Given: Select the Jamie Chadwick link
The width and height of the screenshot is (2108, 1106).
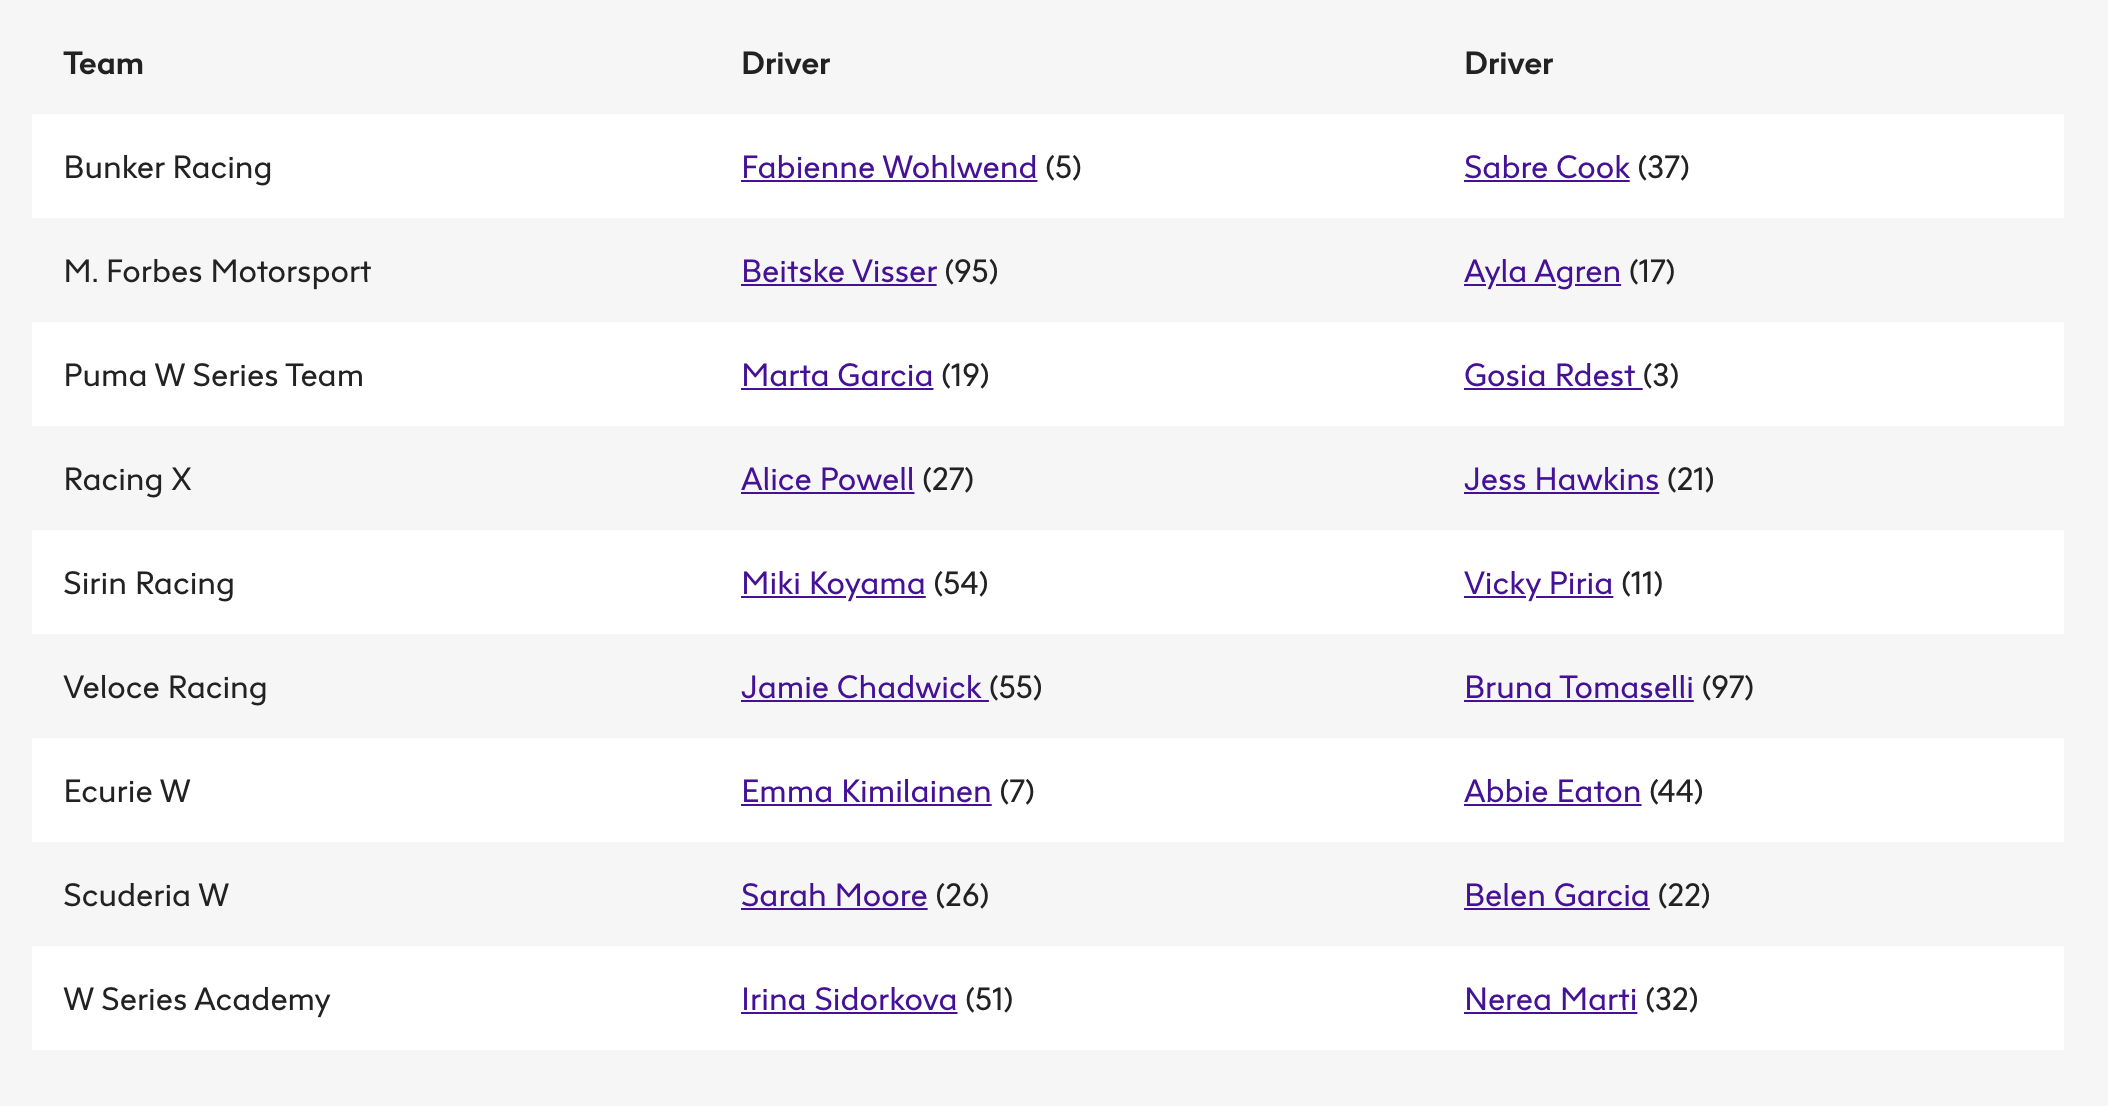Looking at the screenshot, I should (x=861, y=687).
